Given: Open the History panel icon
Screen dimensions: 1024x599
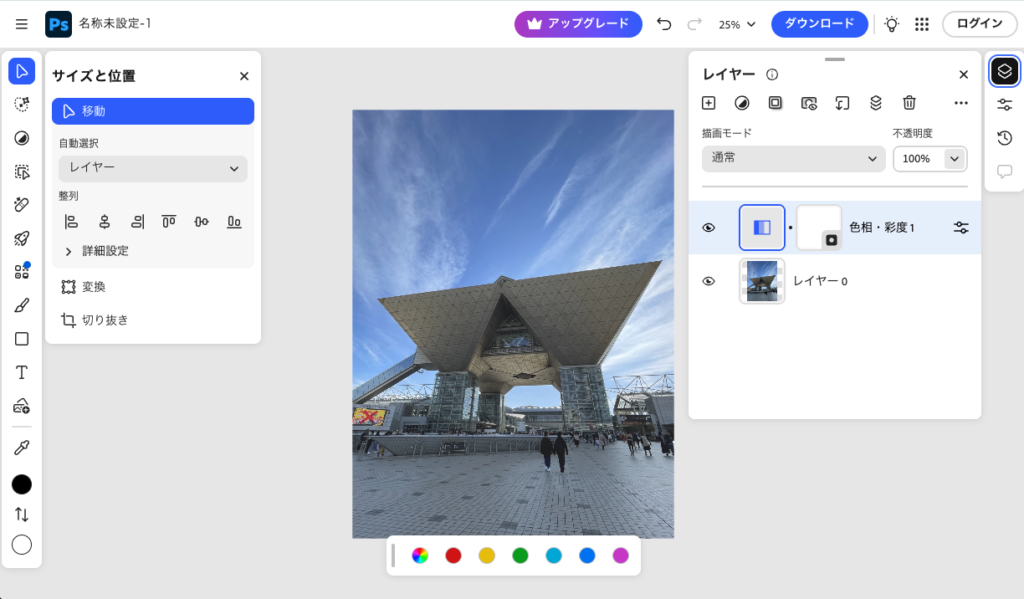Looking at the screenshot, I should tap(1004, 138).
